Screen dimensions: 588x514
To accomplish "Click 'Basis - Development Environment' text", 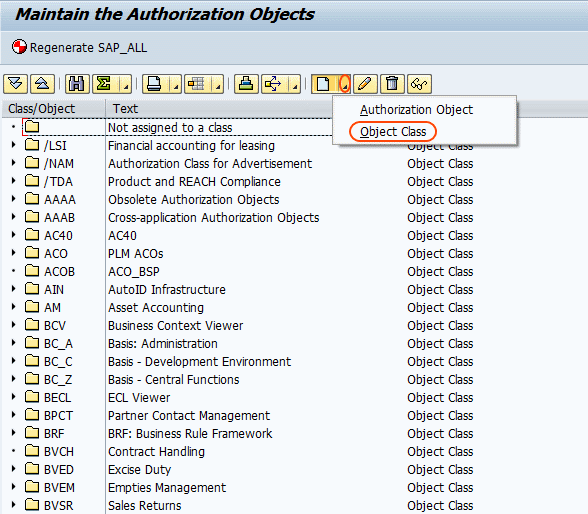I will point(199,361).
